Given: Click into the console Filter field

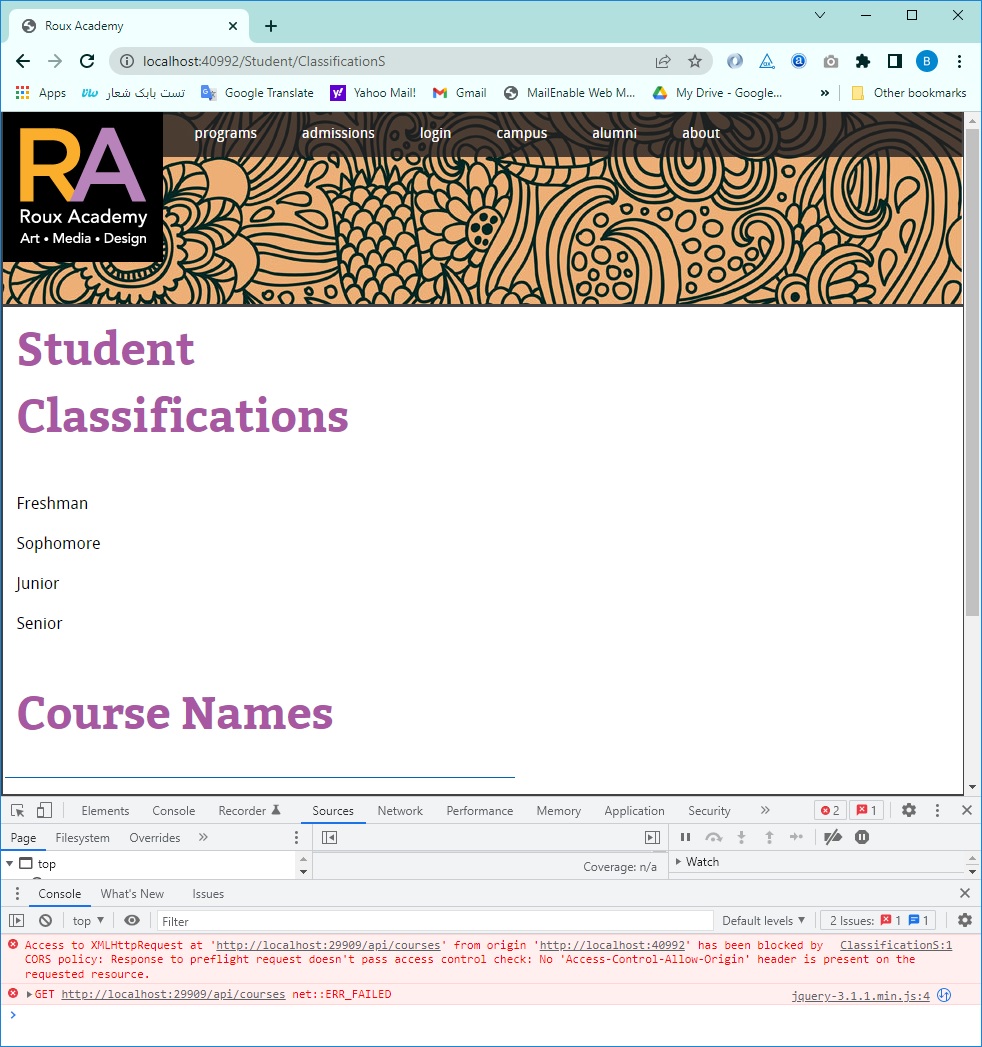Looking at the screenshot, I should coord(434,920).
